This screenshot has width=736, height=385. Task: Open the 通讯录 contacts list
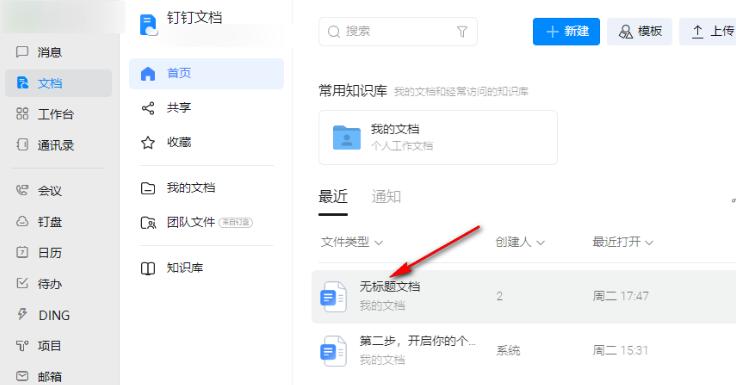coord(45,145)
